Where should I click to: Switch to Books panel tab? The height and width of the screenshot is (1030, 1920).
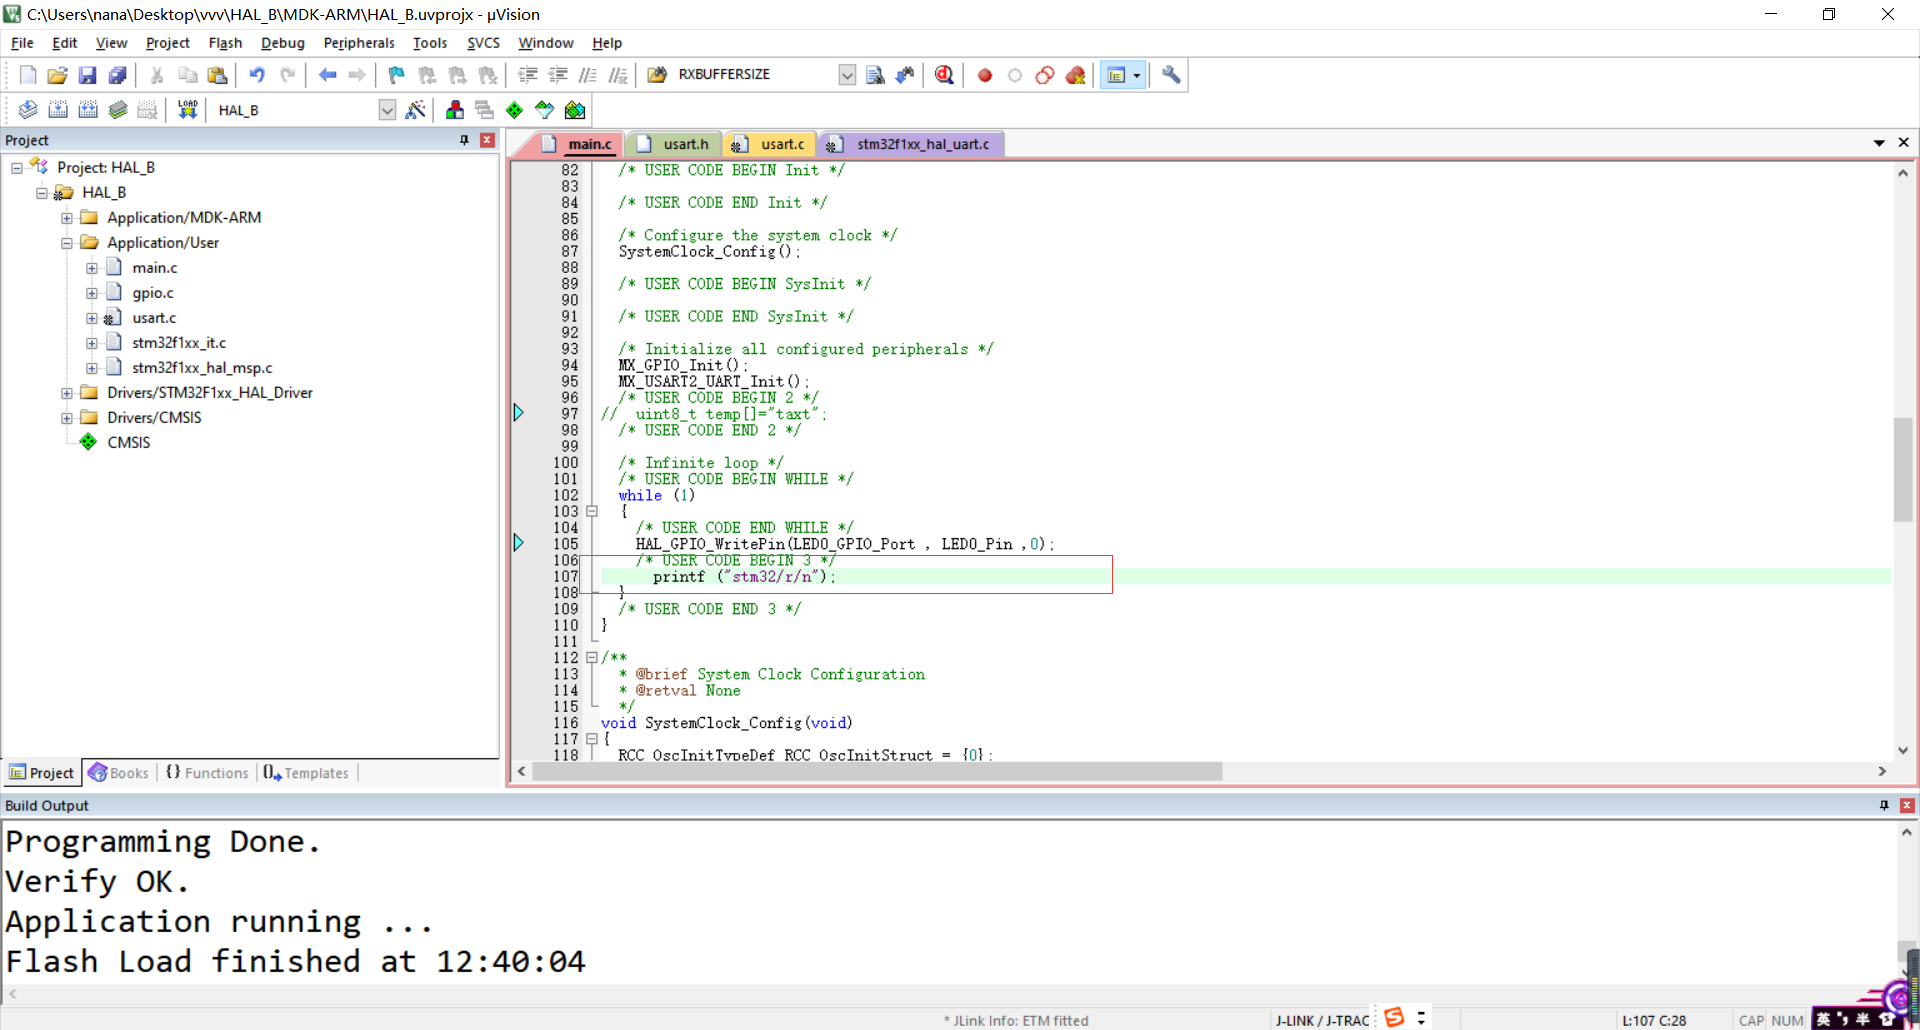(x=119, y=773)
